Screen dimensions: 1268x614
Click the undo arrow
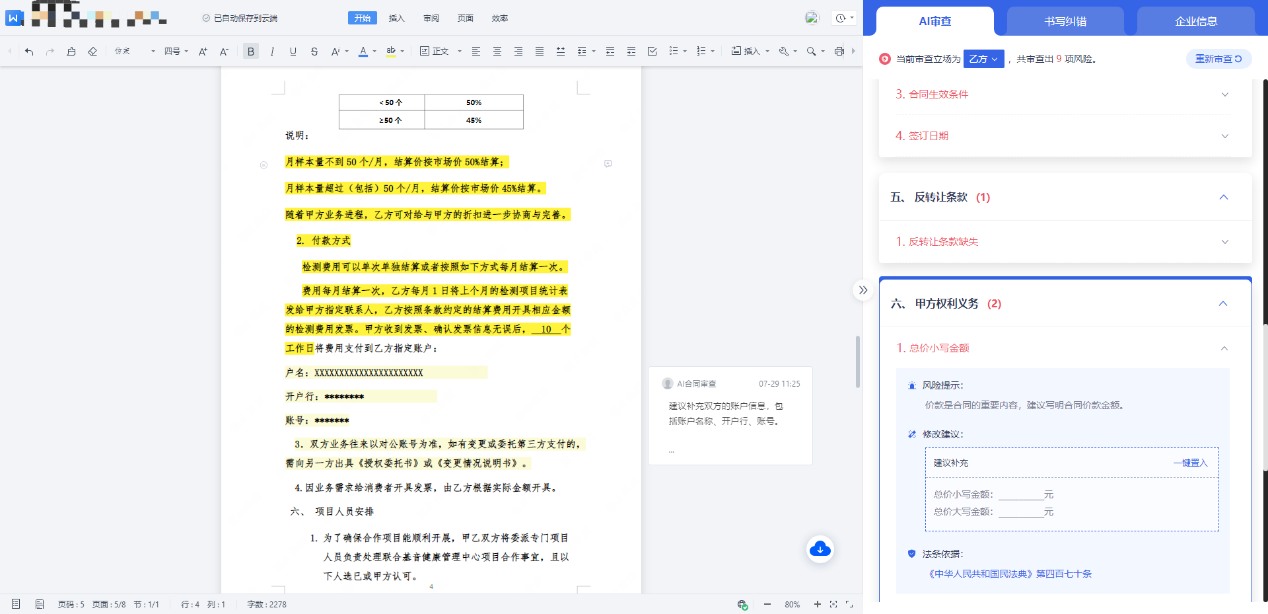[29, 51]
